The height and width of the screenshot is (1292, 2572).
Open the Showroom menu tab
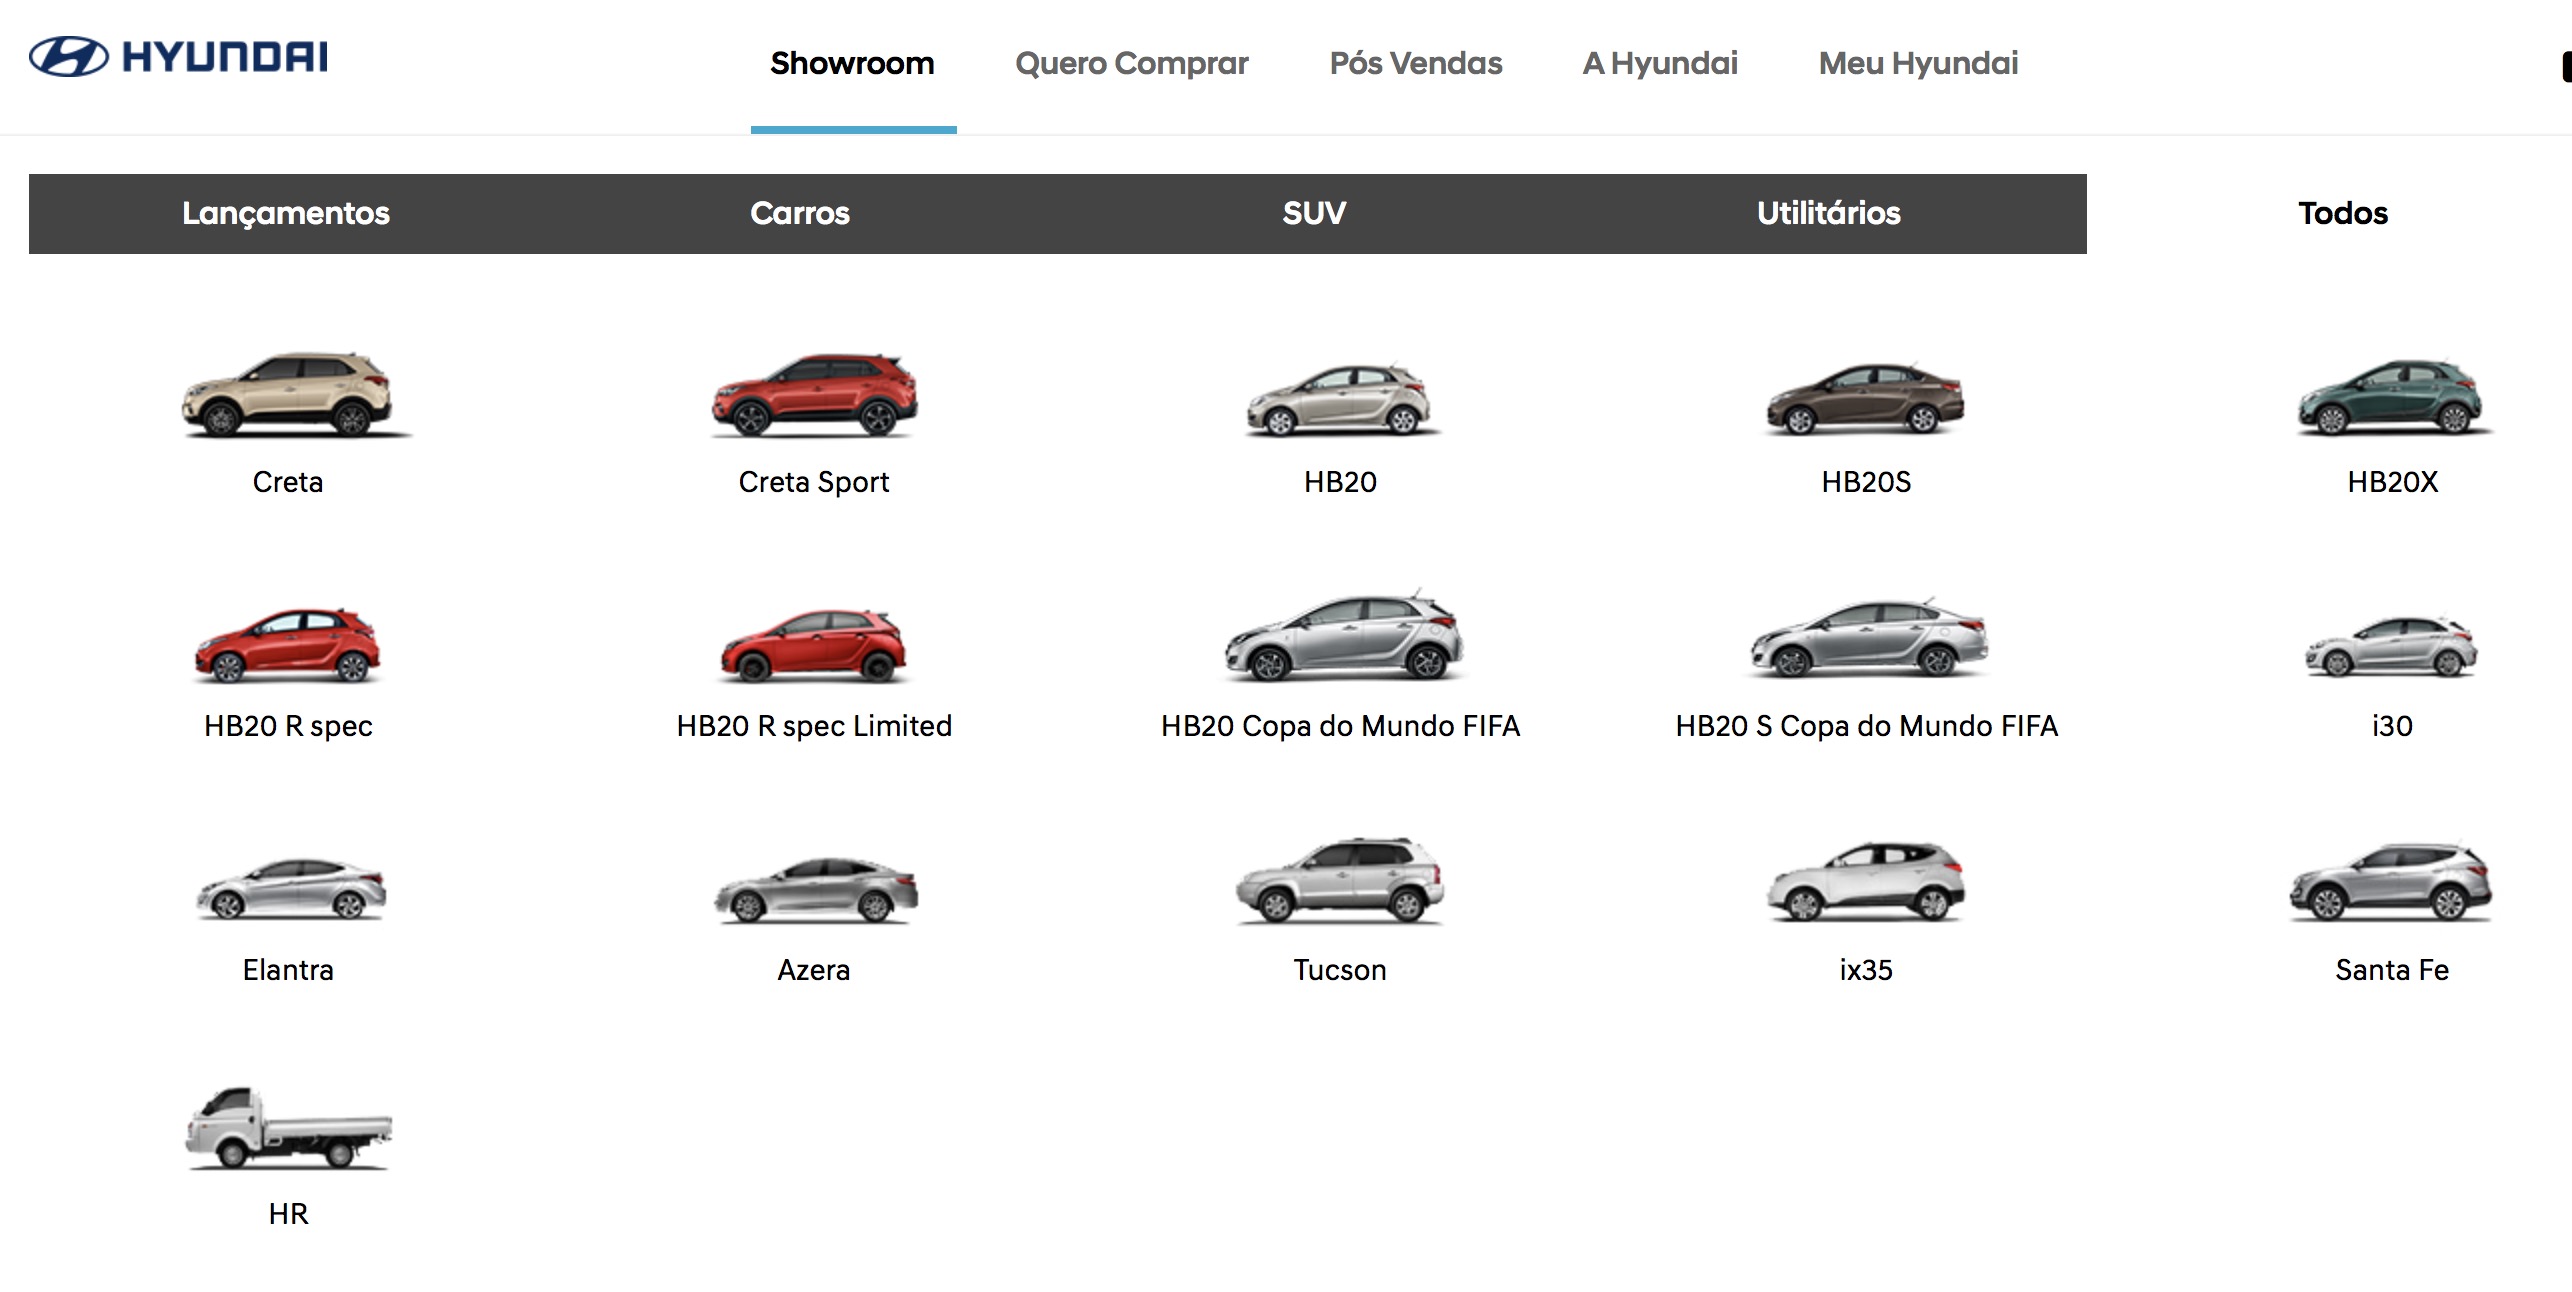pos(852,63)
